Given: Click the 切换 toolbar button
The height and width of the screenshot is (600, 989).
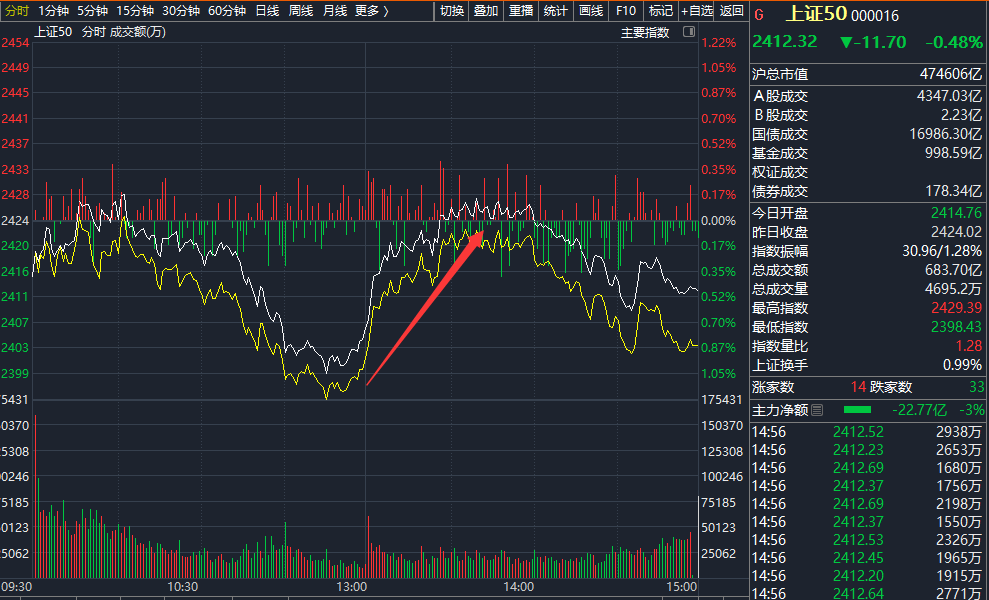Looking at the screenshot, I should click(452, 11).
